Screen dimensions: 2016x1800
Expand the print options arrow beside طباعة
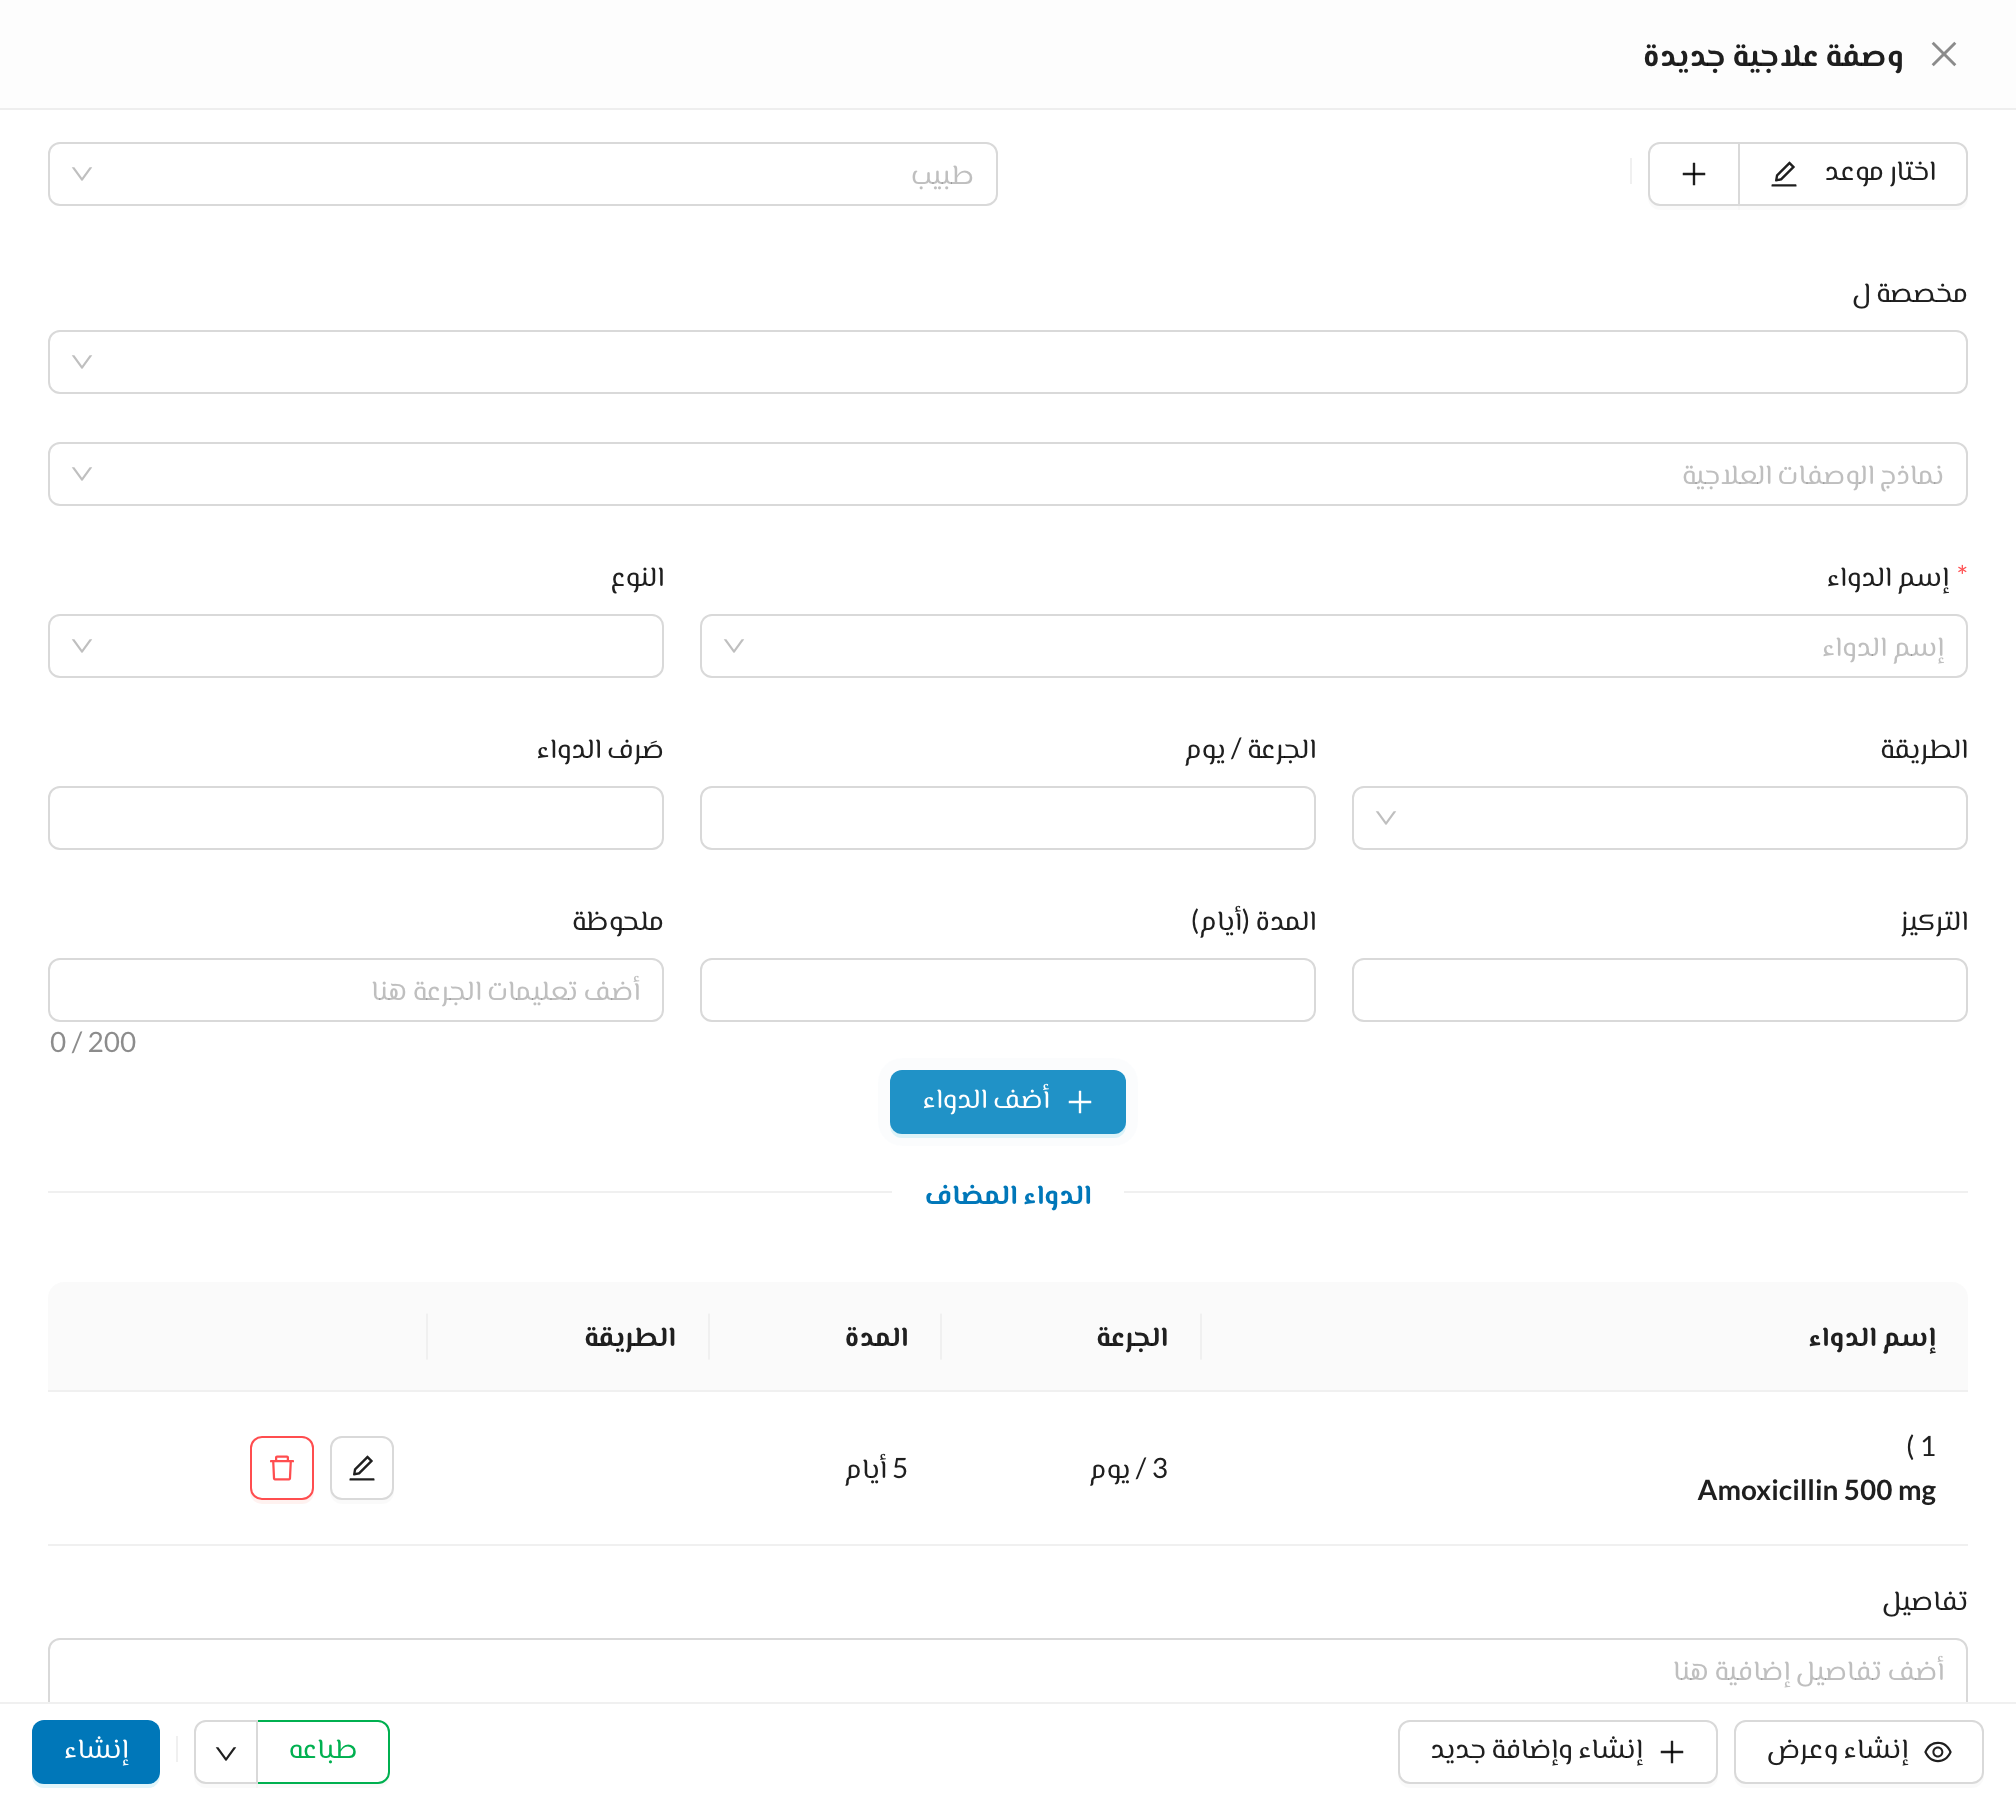(226, 1752)
